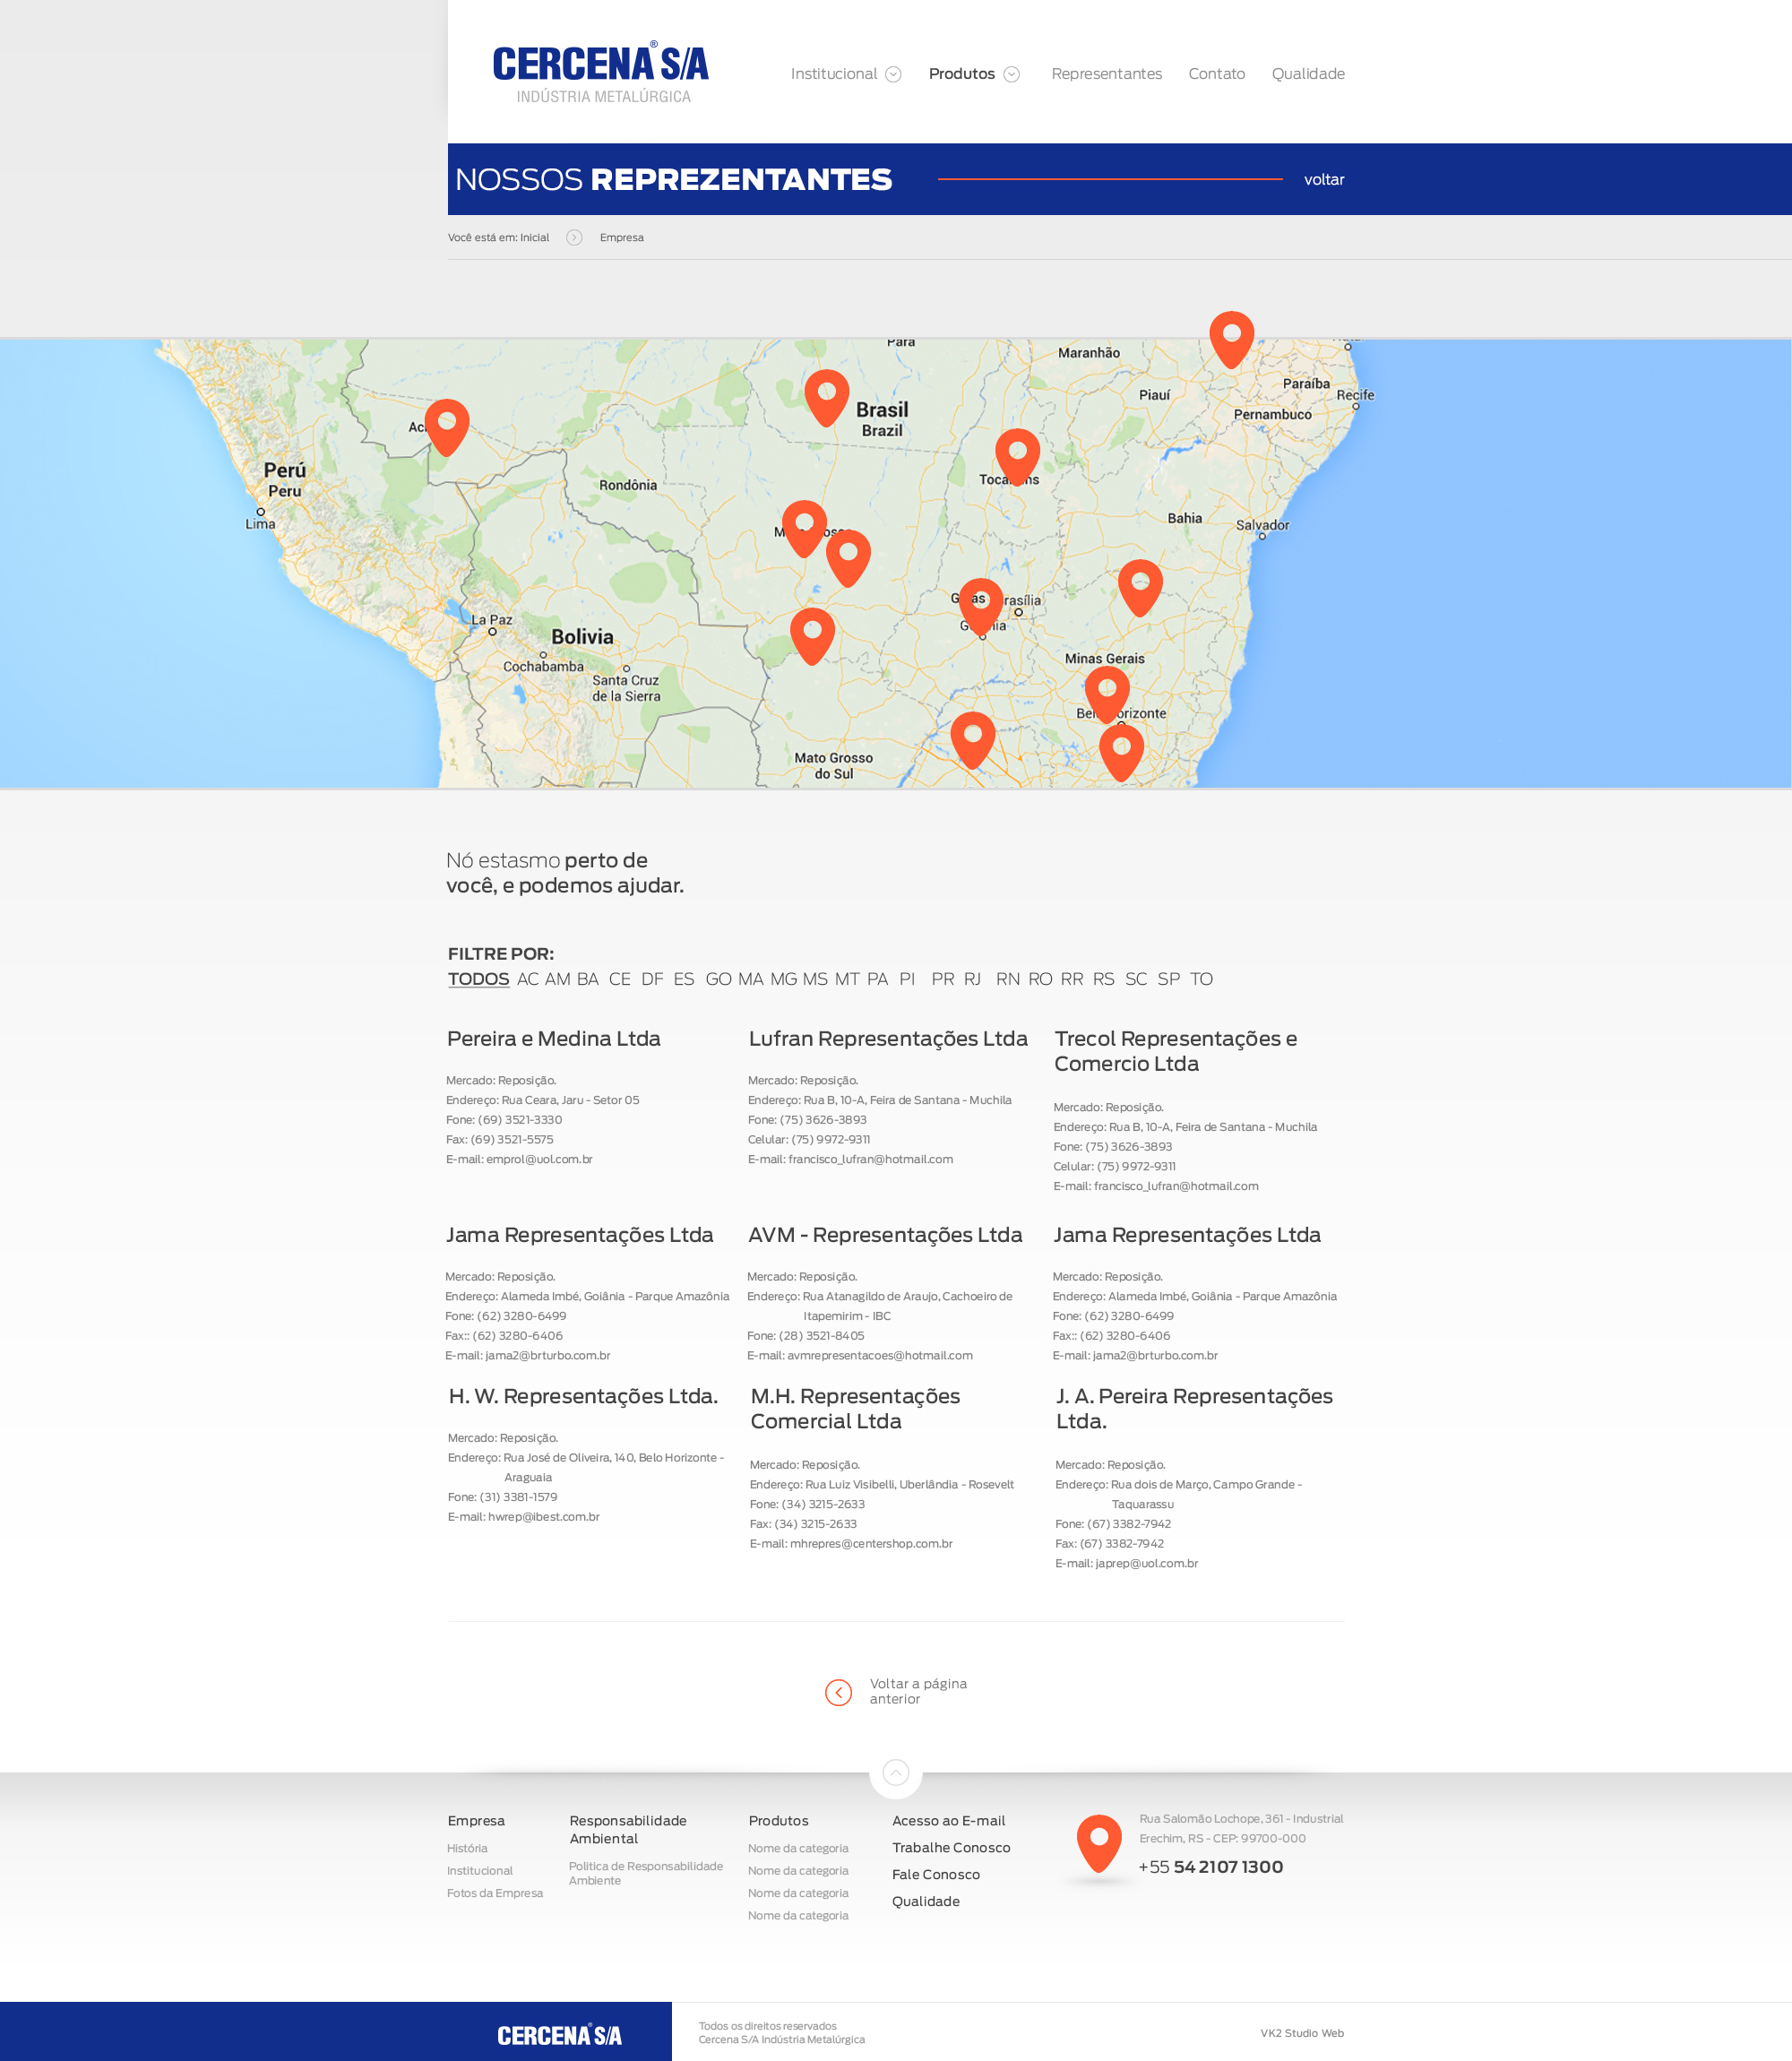Filter representatives by AM

pos(558,979)
